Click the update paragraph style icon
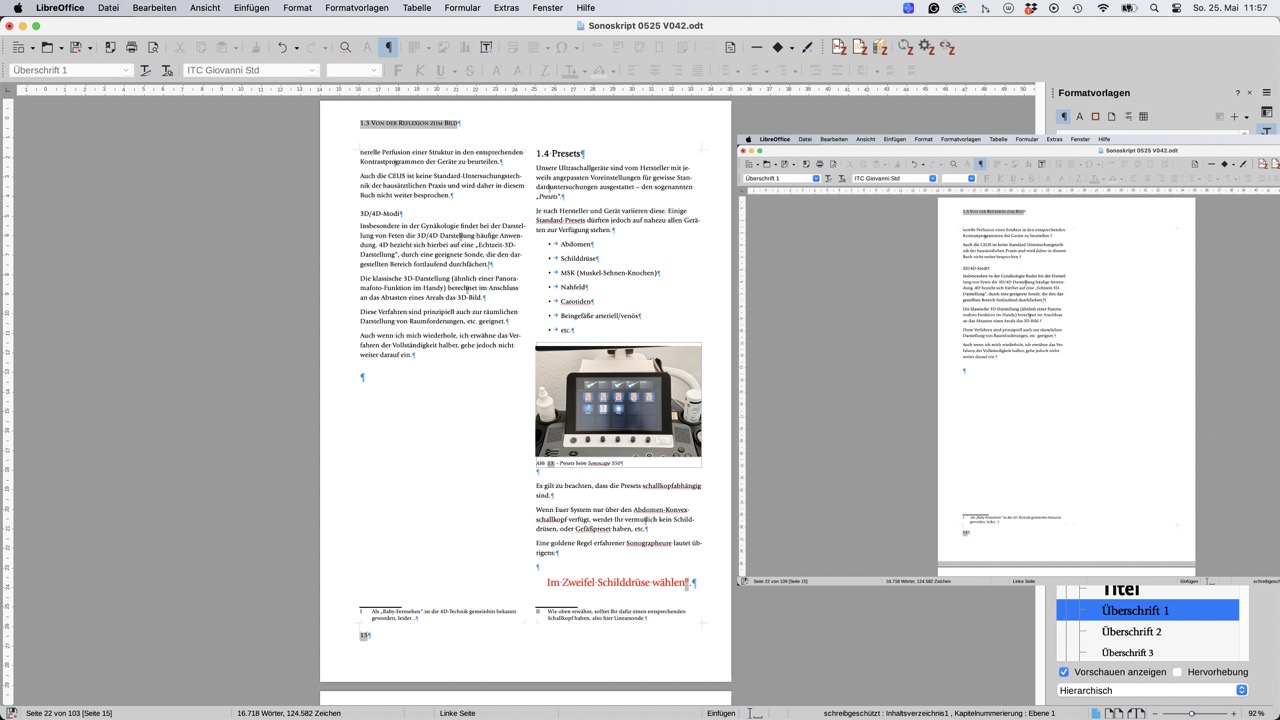Viewport: 1280px width, 720px height. 145,70
